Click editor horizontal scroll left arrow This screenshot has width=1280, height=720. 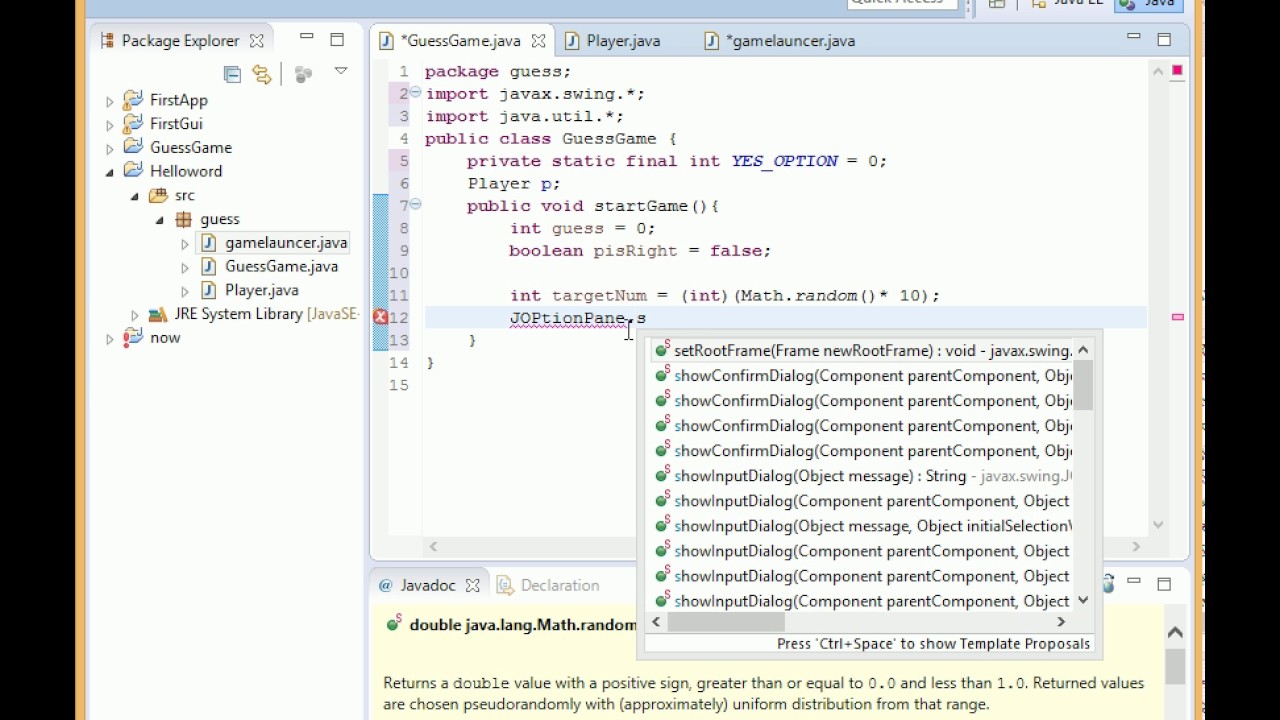433,546
